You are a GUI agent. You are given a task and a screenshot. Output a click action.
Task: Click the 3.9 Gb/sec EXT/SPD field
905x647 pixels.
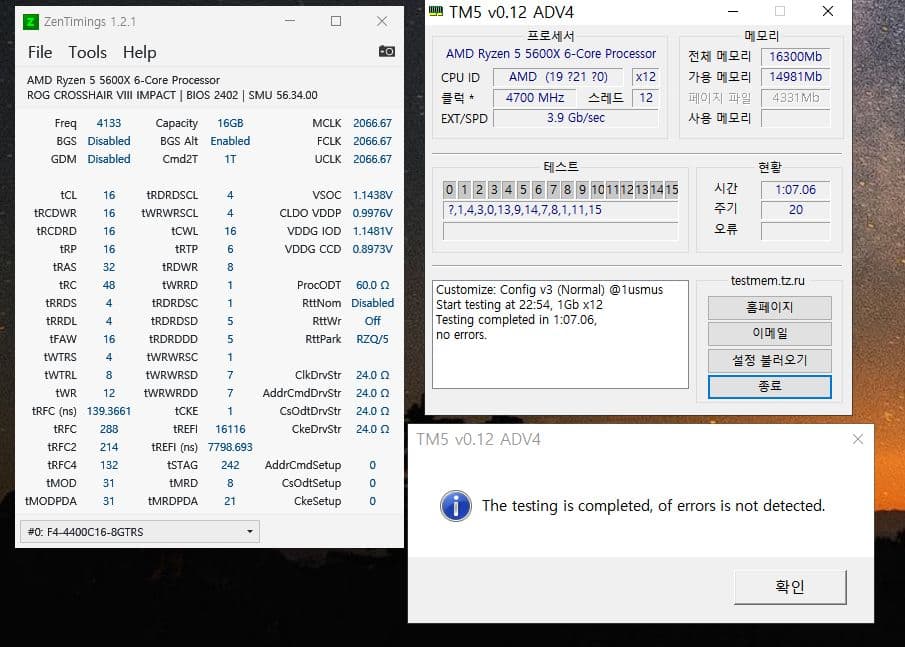point(575,118)
